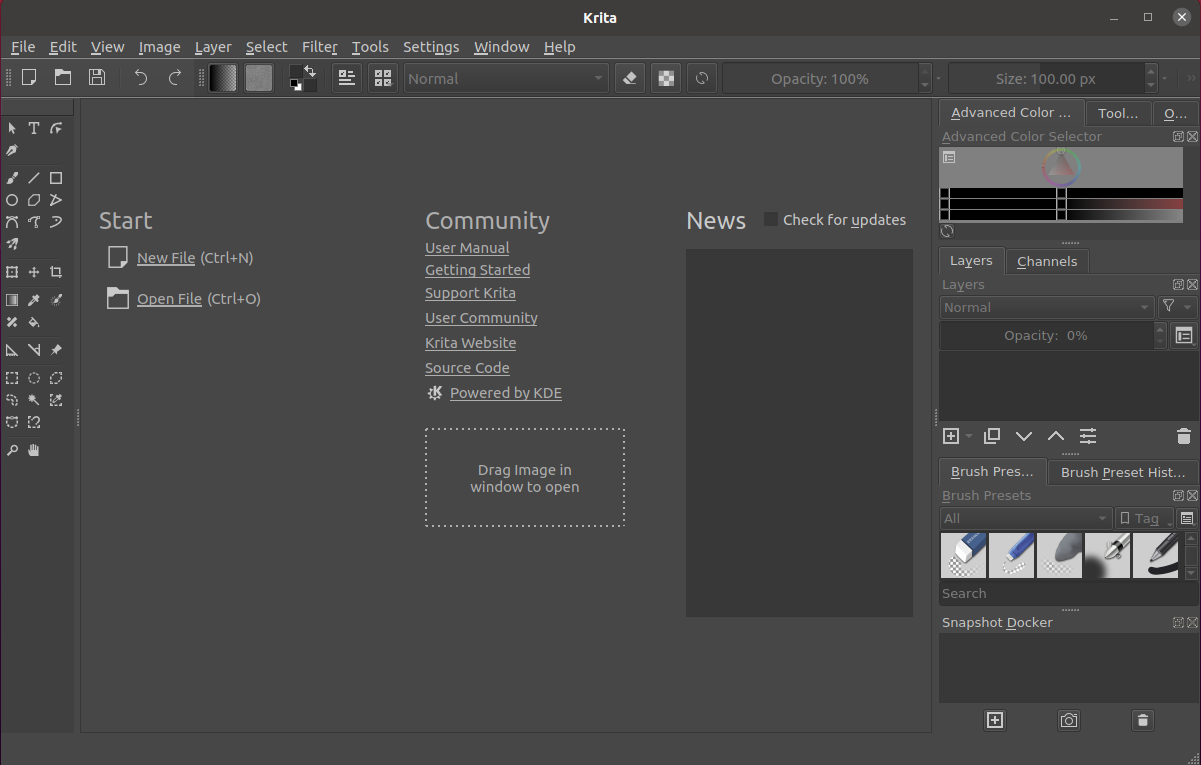Switch to the Channels tab
This screenshot has height=765, width=1201.
pyautogui.click(x=1046, y=261)
